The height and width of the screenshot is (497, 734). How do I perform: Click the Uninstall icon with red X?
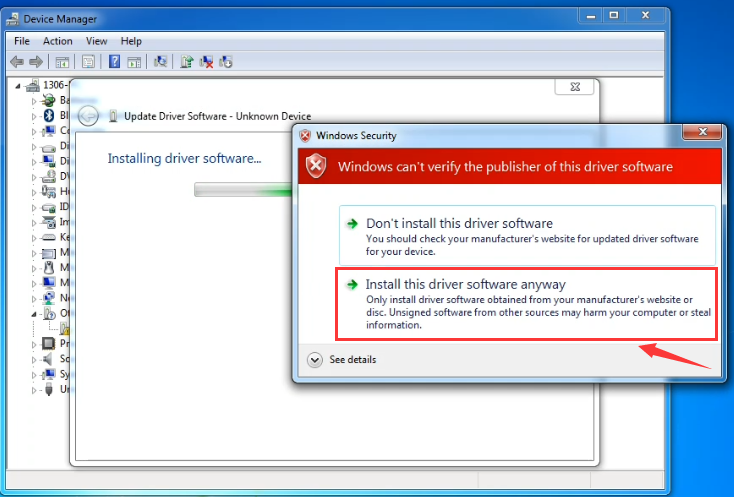click(x=206, y=62)
